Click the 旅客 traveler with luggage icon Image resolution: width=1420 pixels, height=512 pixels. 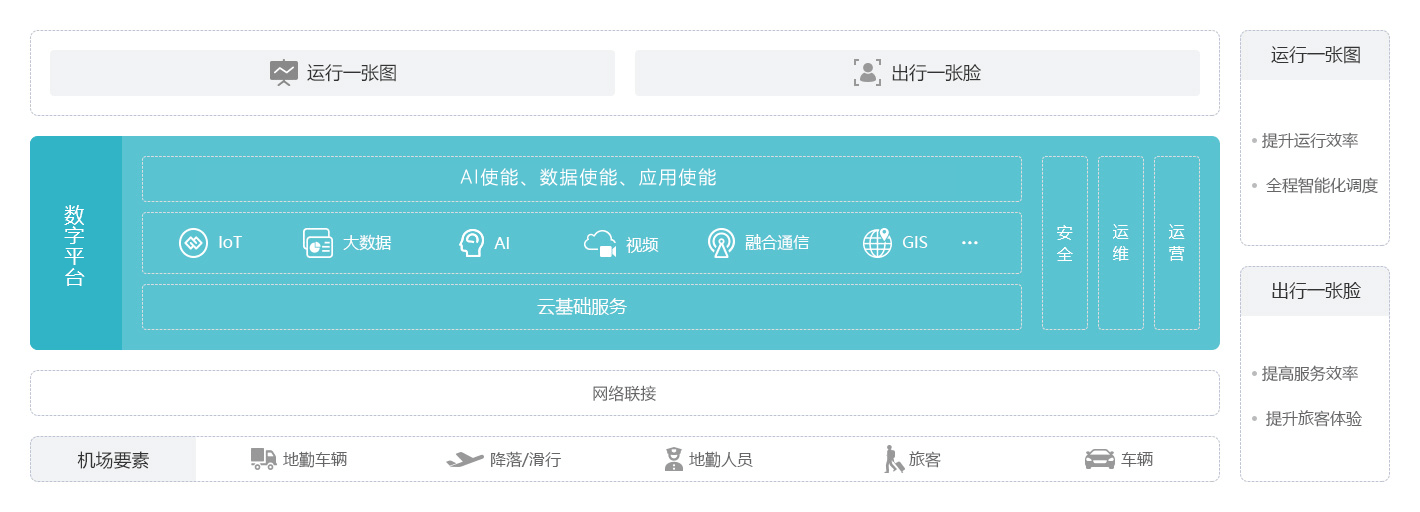point(894,459)
